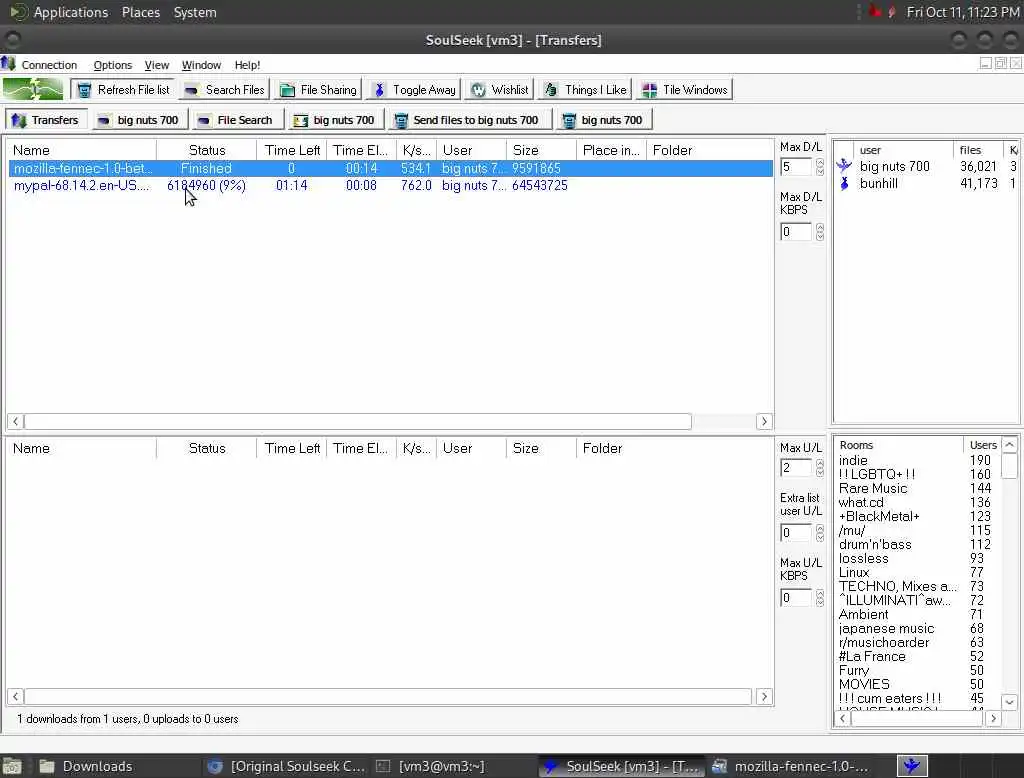
Task: Select the Rare Music room
Action: tap(872, 489)
